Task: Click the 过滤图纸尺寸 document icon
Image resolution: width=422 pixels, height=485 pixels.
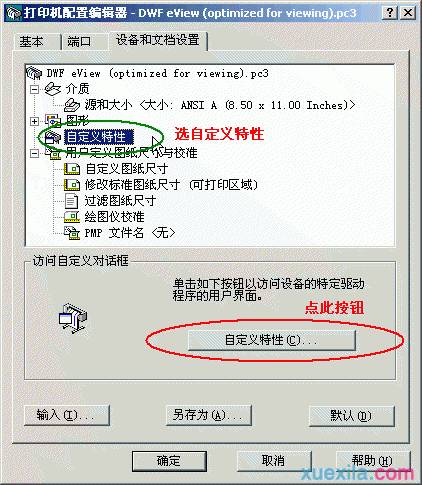Action: tap(71, 201)
